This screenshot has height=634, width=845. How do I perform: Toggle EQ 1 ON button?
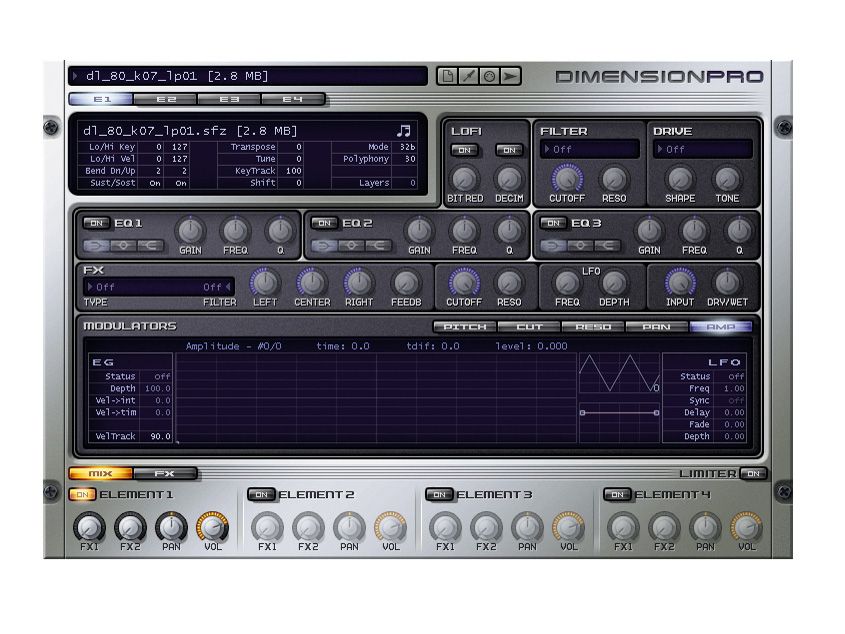click(96, 223)
